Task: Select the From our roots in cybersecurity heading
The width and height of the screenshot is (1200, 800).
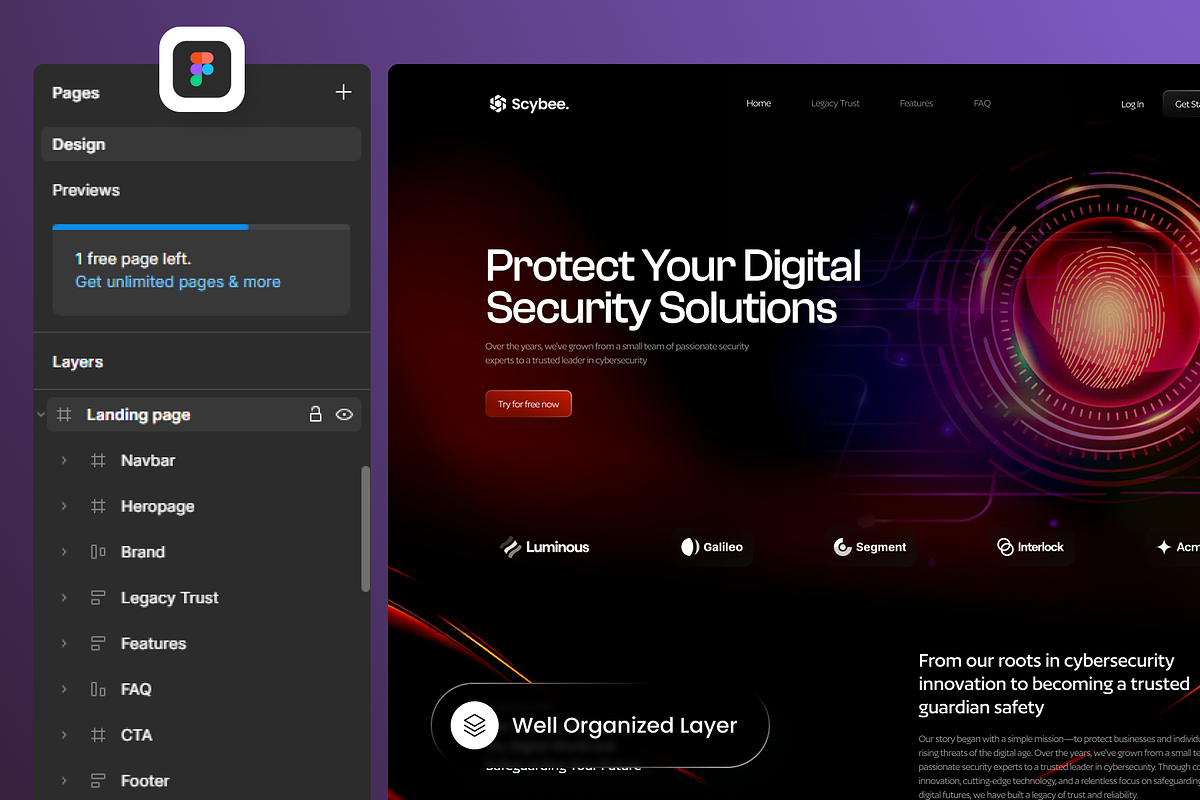Action: click(1054, 684)
